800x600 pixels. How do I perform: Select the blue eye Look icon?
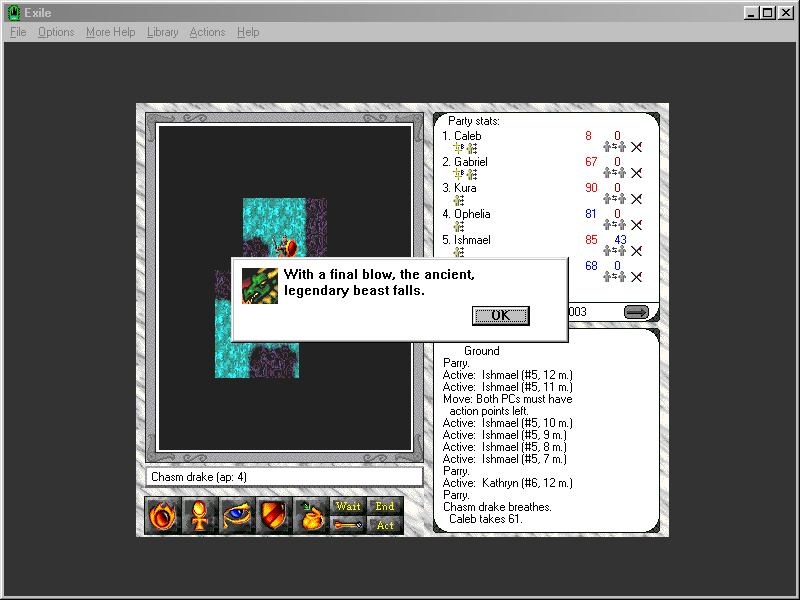click(237, 515)
